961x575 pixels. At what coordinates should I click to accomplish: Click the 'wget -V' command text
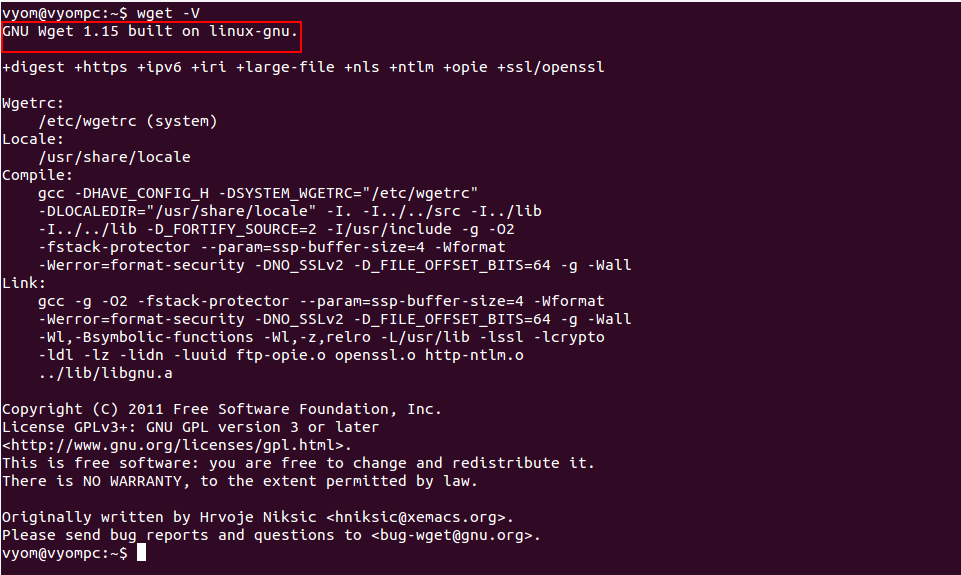169,13
